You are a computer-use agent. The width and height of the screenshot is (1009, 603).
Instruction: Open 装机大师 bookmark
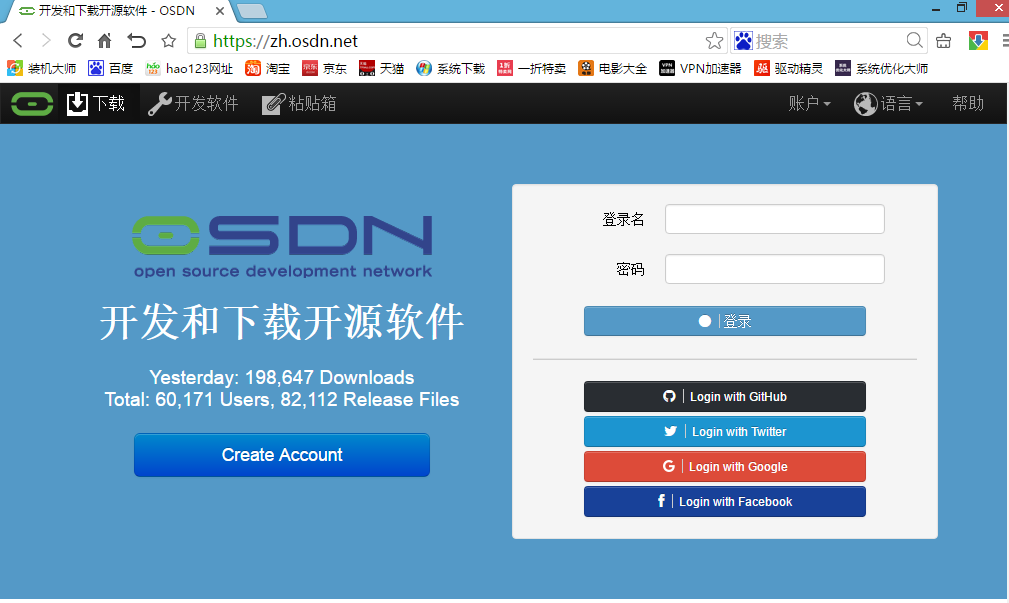[42, 68]
